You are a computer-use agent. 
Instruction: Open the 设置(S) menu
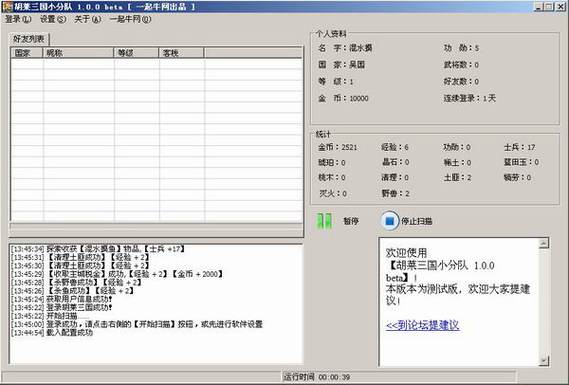[x=53, y=19]
